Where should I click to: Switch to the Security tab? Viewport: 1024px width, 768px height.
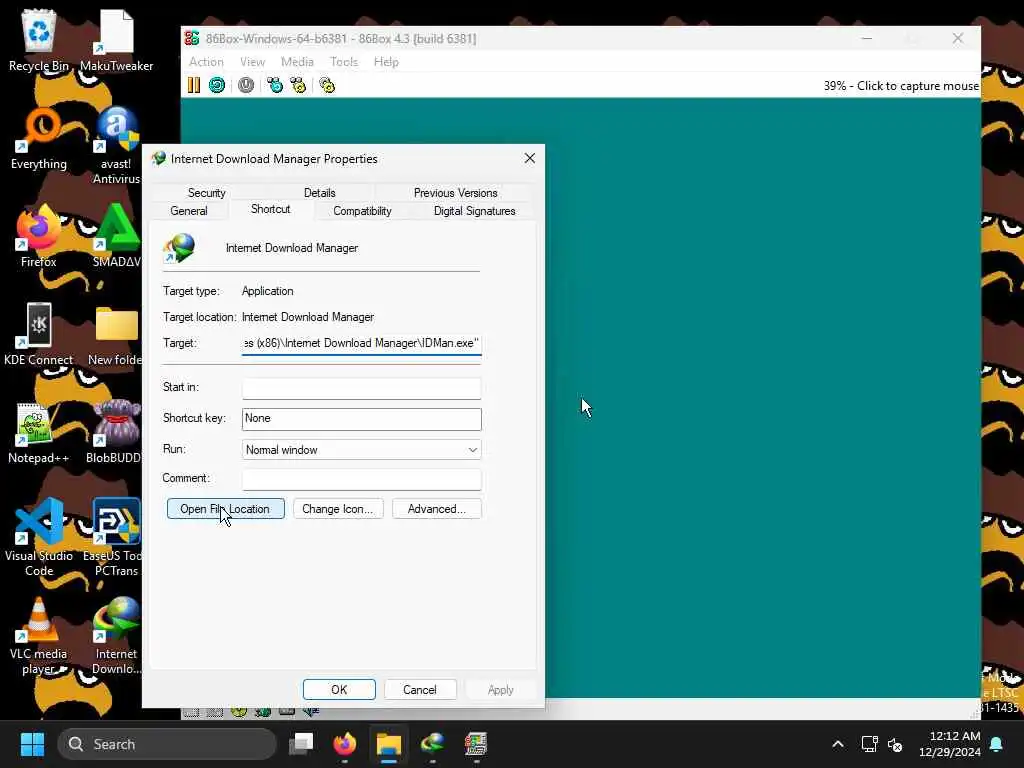click(206, 193)
